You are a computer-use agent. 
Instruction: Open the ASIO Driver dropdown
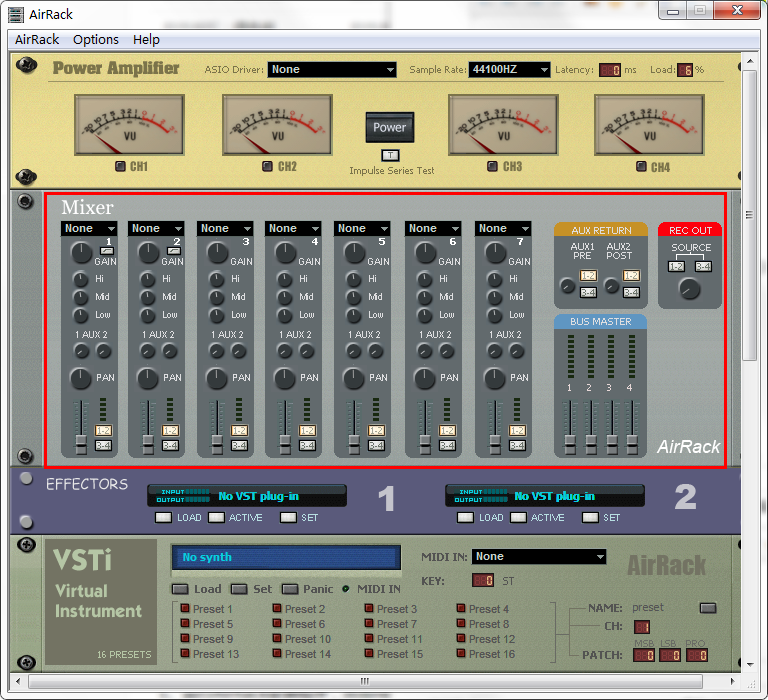[x=332, y=70]
